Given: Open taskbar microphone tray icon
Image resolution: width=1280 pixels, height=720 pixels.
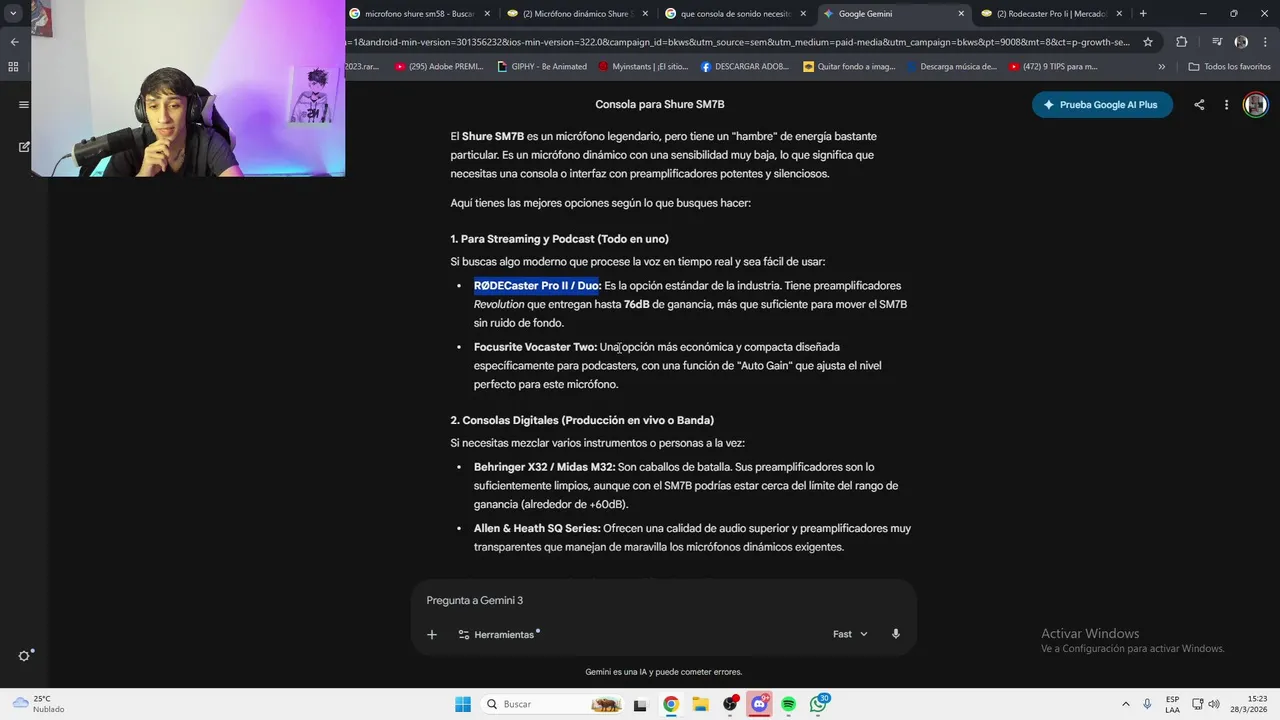Looking at the screenshot, I should [1147, 704].
